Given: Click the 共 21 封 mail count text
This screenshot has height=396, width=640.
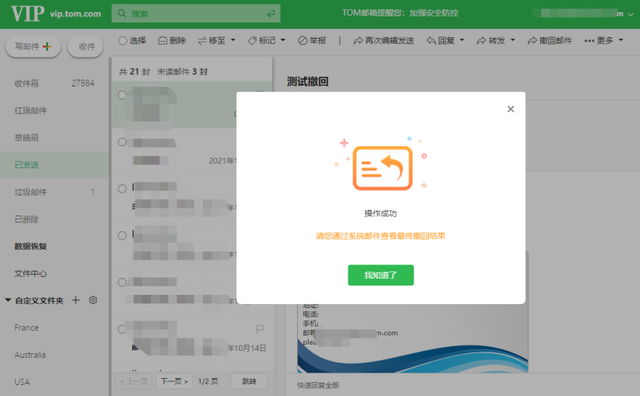Looking at the screenshot, I should [x=134, y=72].
